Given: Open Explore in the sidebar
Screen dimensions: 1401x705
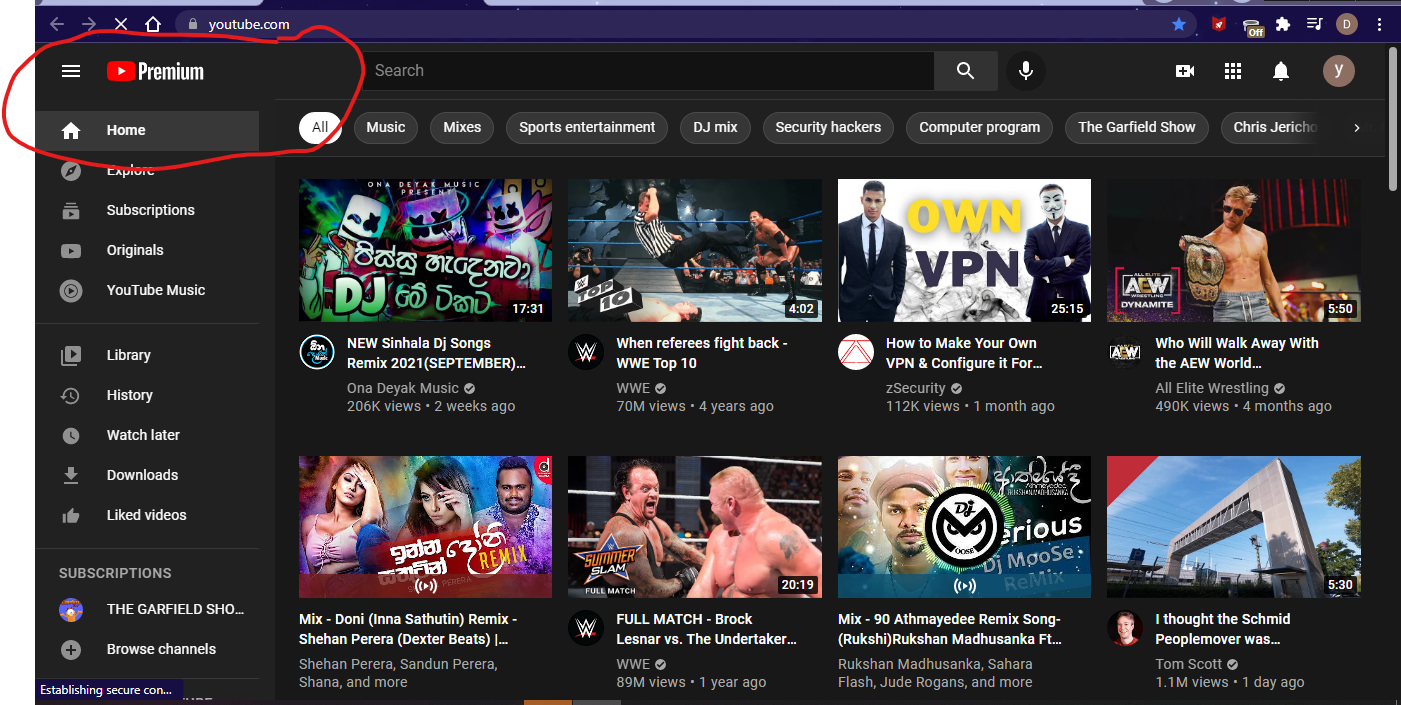Looking at the screenshot, I should [147, 170].
